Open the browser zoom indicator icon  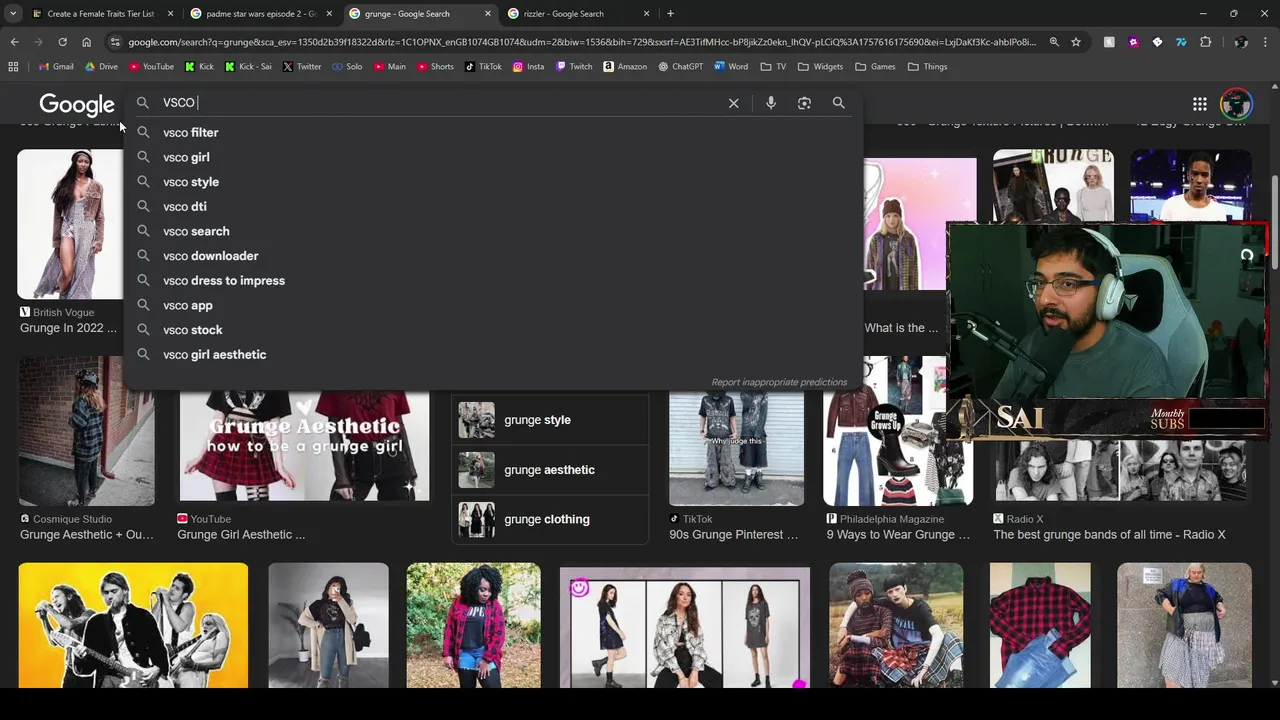(x=1054, y=42)
